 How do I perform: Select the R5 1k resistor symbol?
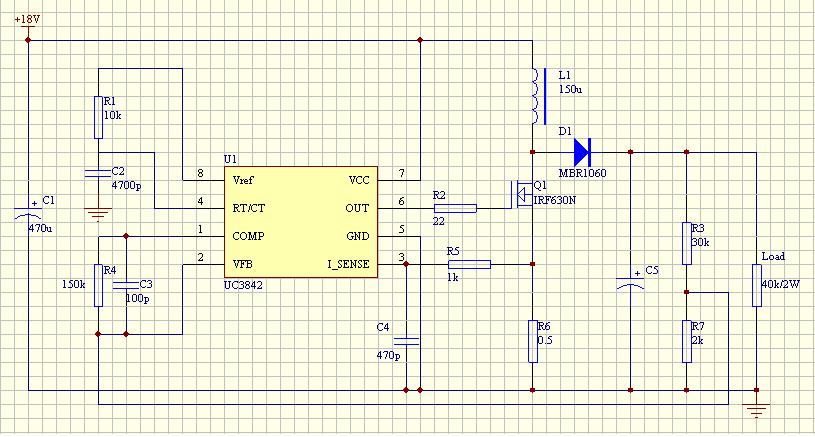point(469,264)
